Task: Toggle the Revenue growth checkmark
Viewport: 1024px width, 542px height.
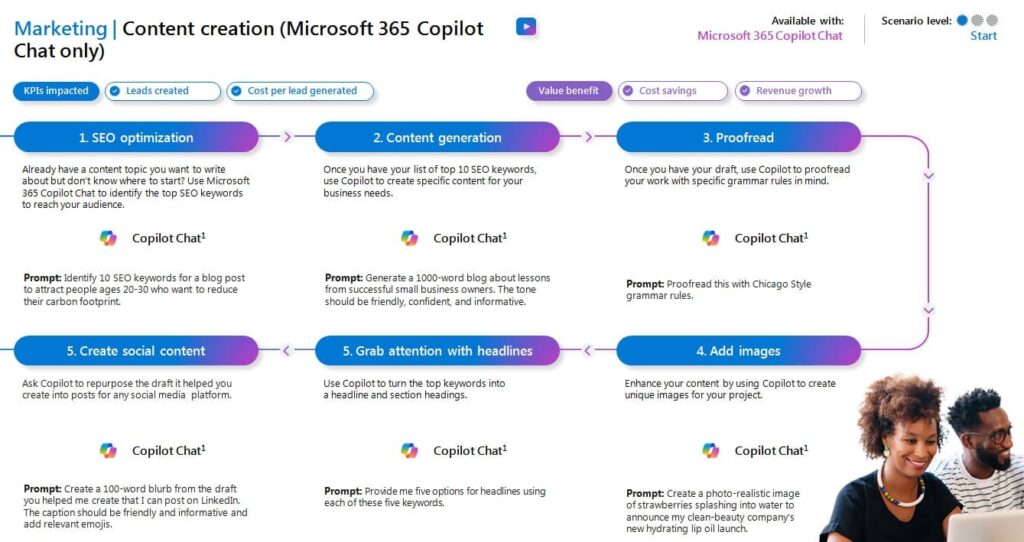Action: [x=744, y=91]
